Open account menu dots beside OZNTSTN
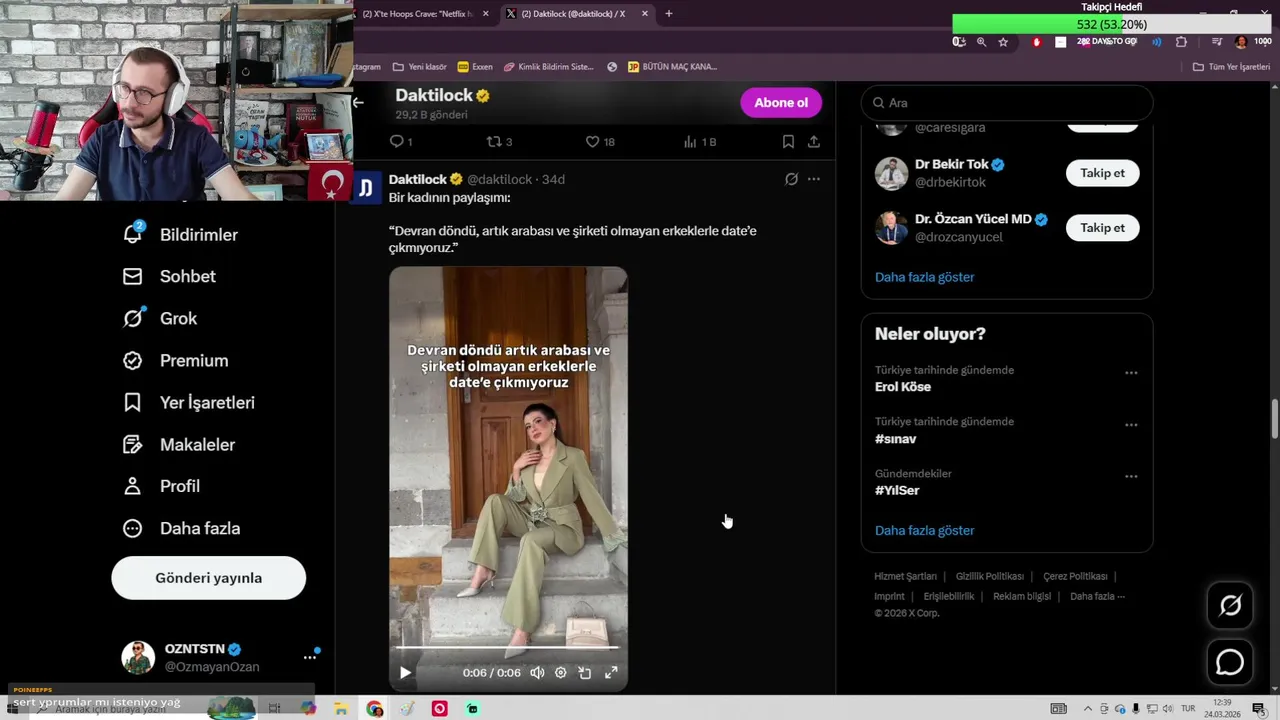 [310, 658]
